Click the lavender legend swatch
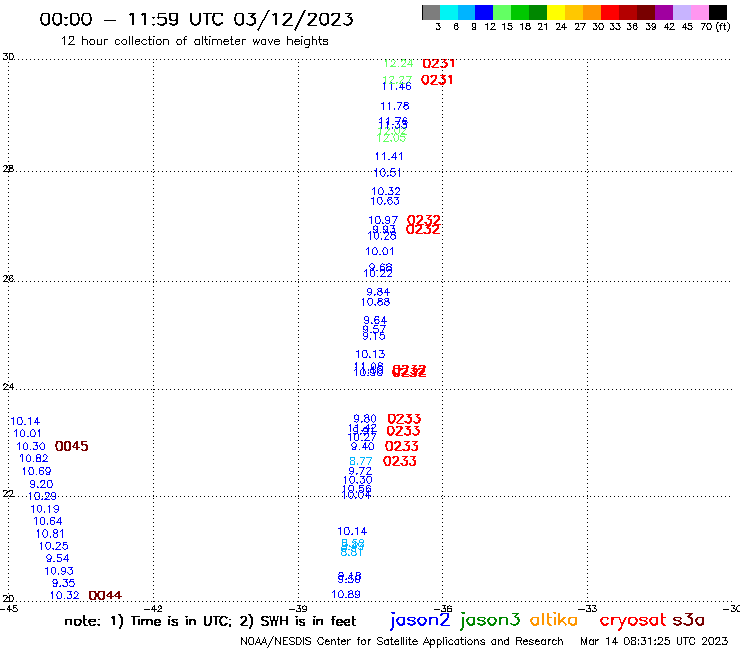The image size is (740, 650). (x=681, y=12)
